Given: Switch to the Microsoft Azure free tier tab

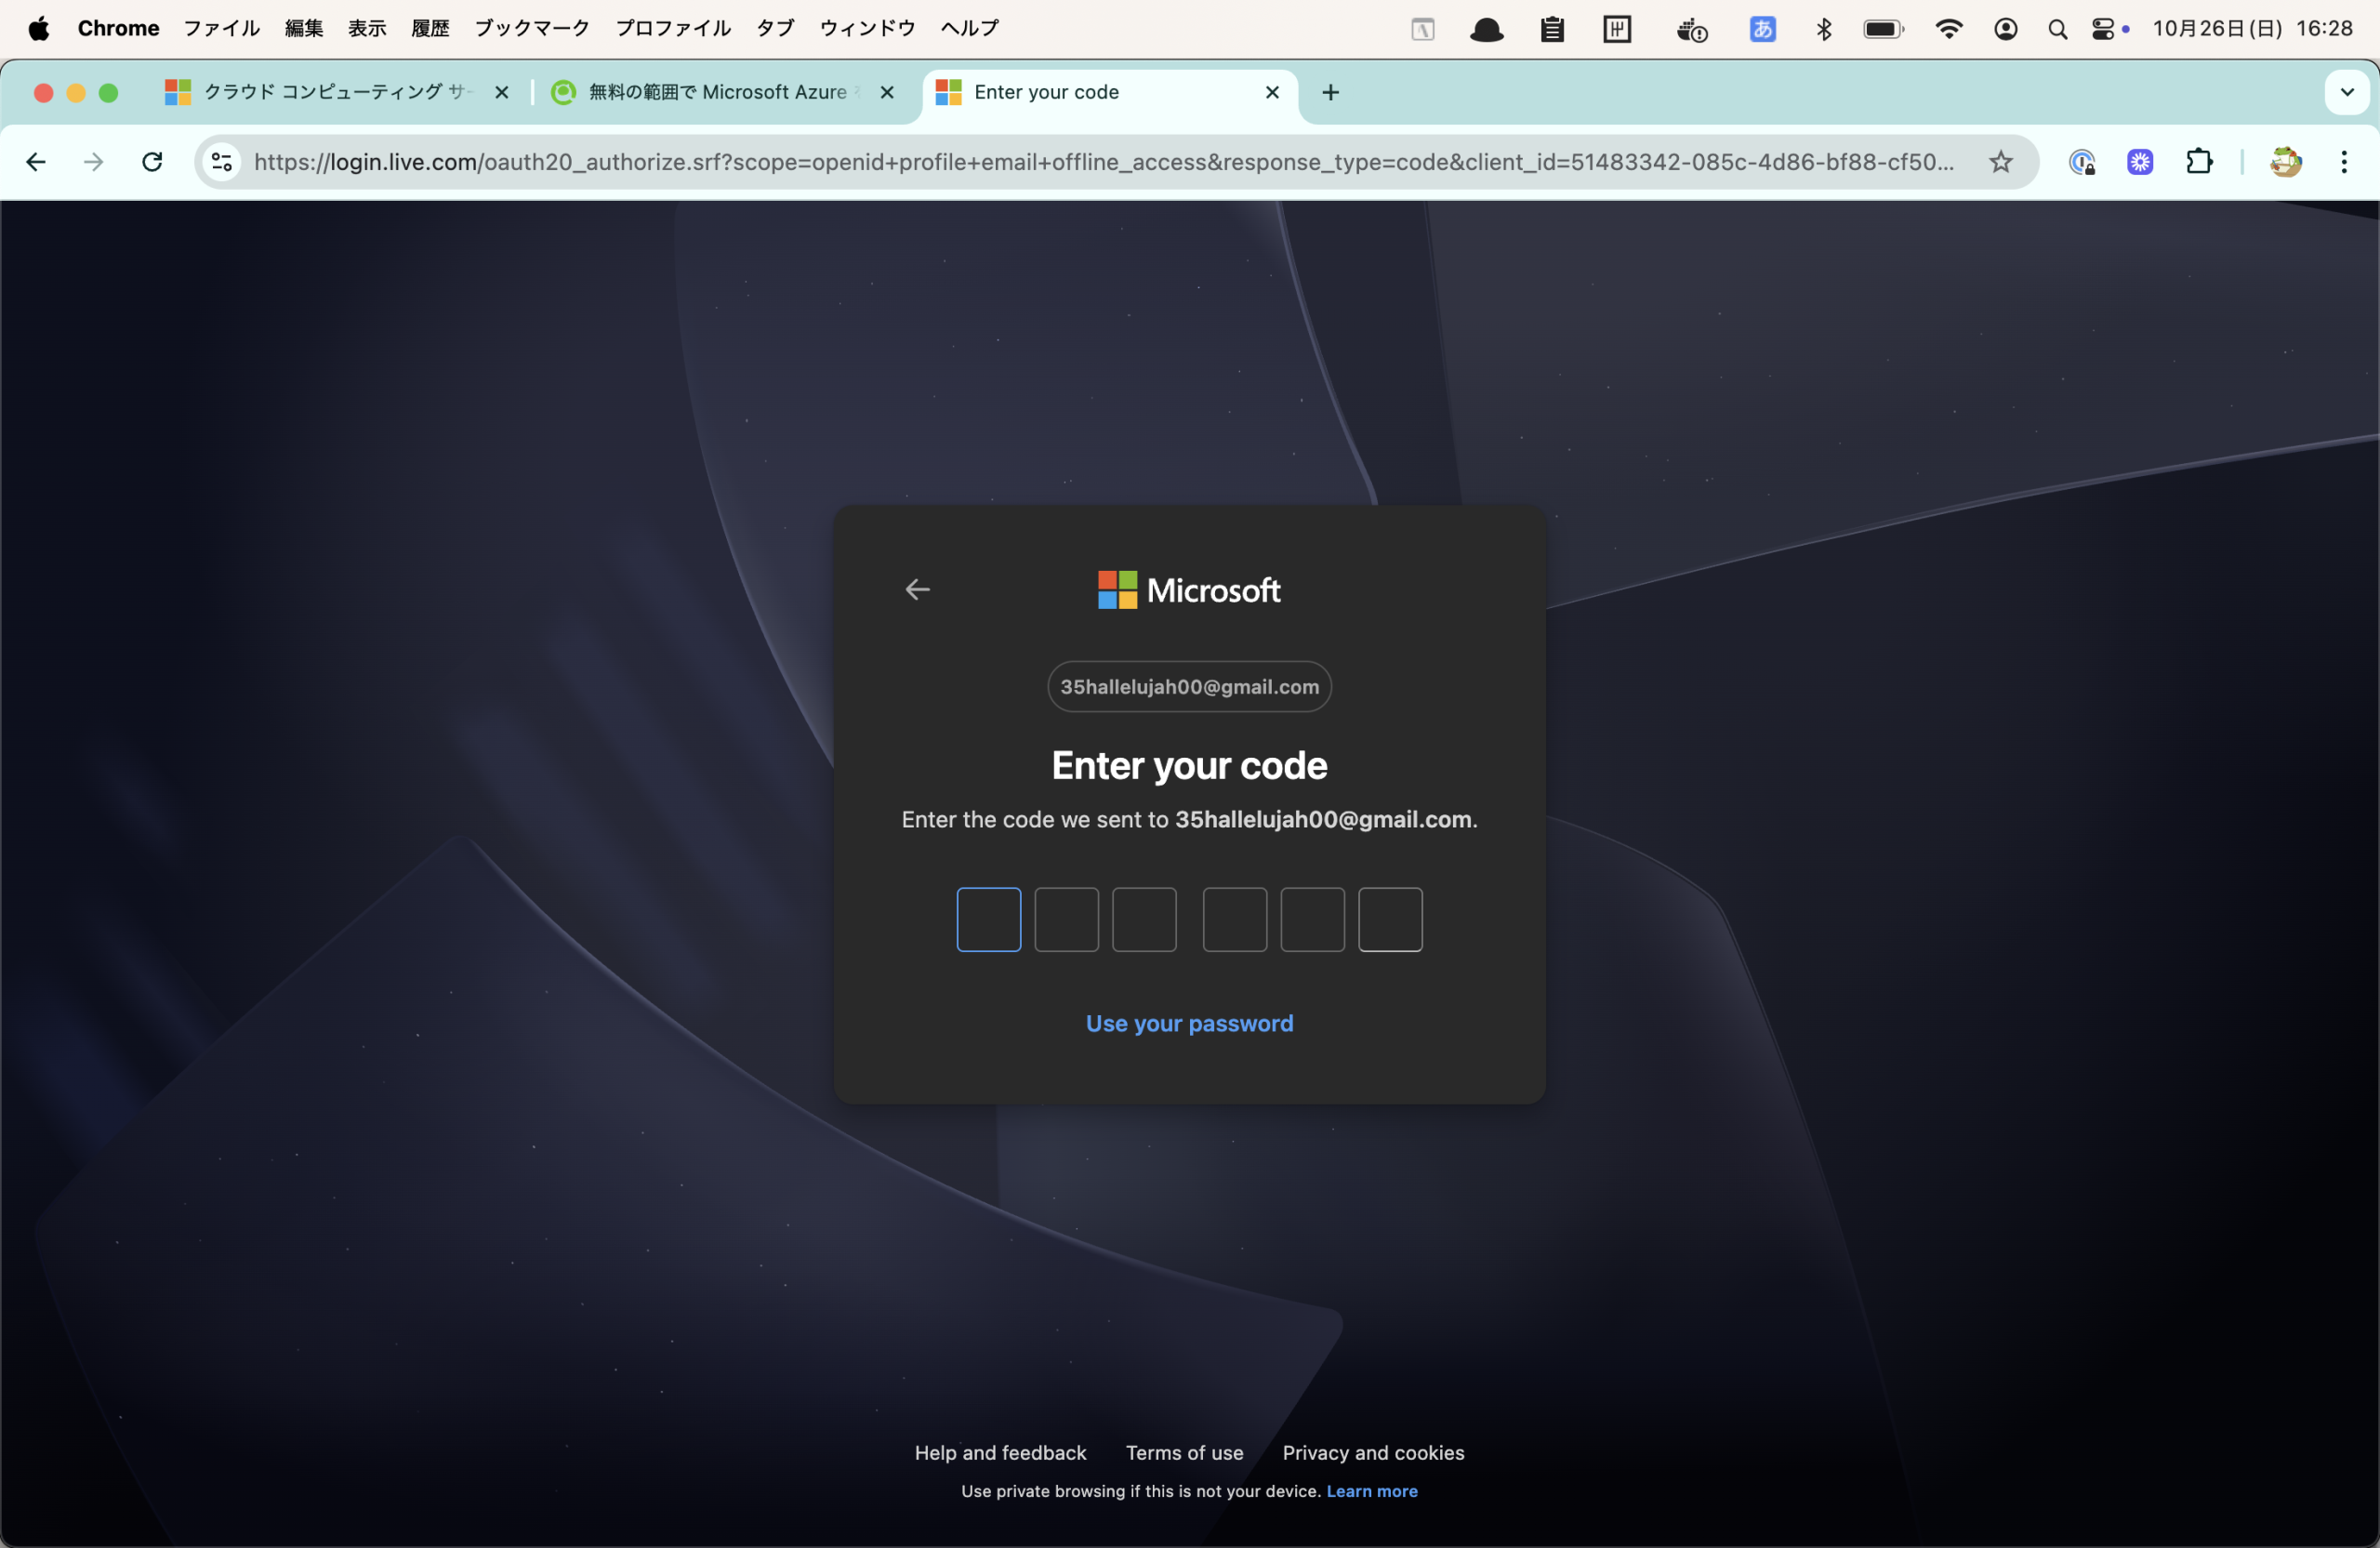Looking at the screenshot, I should tap(716, 93).
